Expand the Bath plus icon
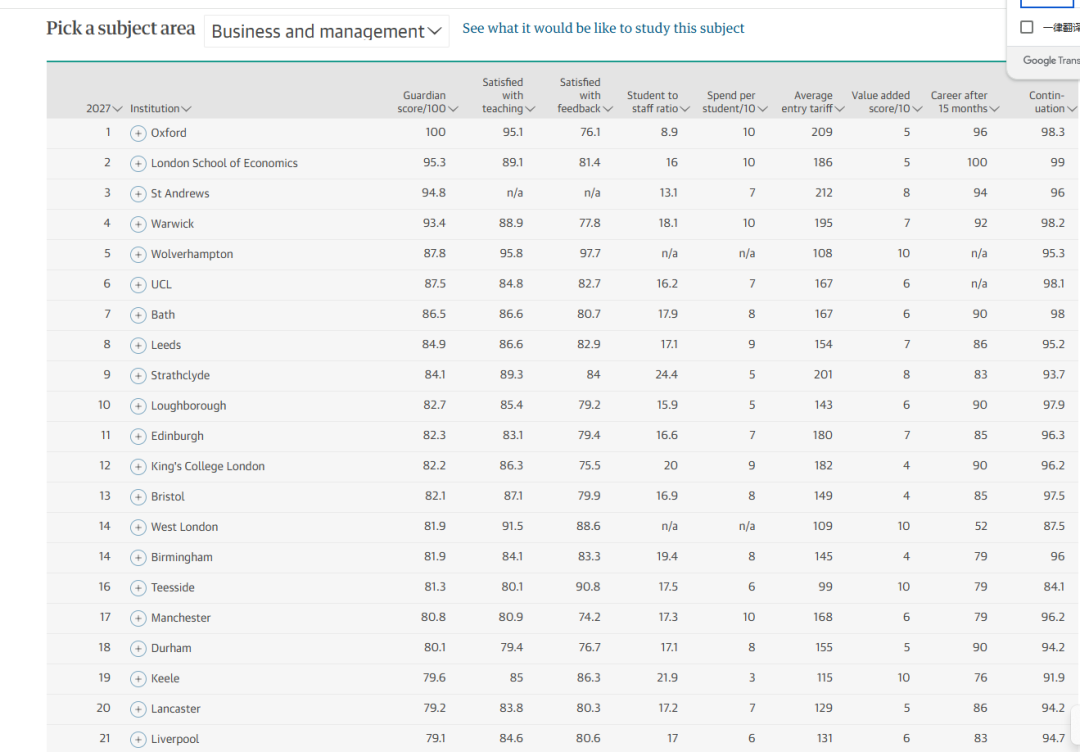Viewport: 1080px width, 752px height. 138,315
